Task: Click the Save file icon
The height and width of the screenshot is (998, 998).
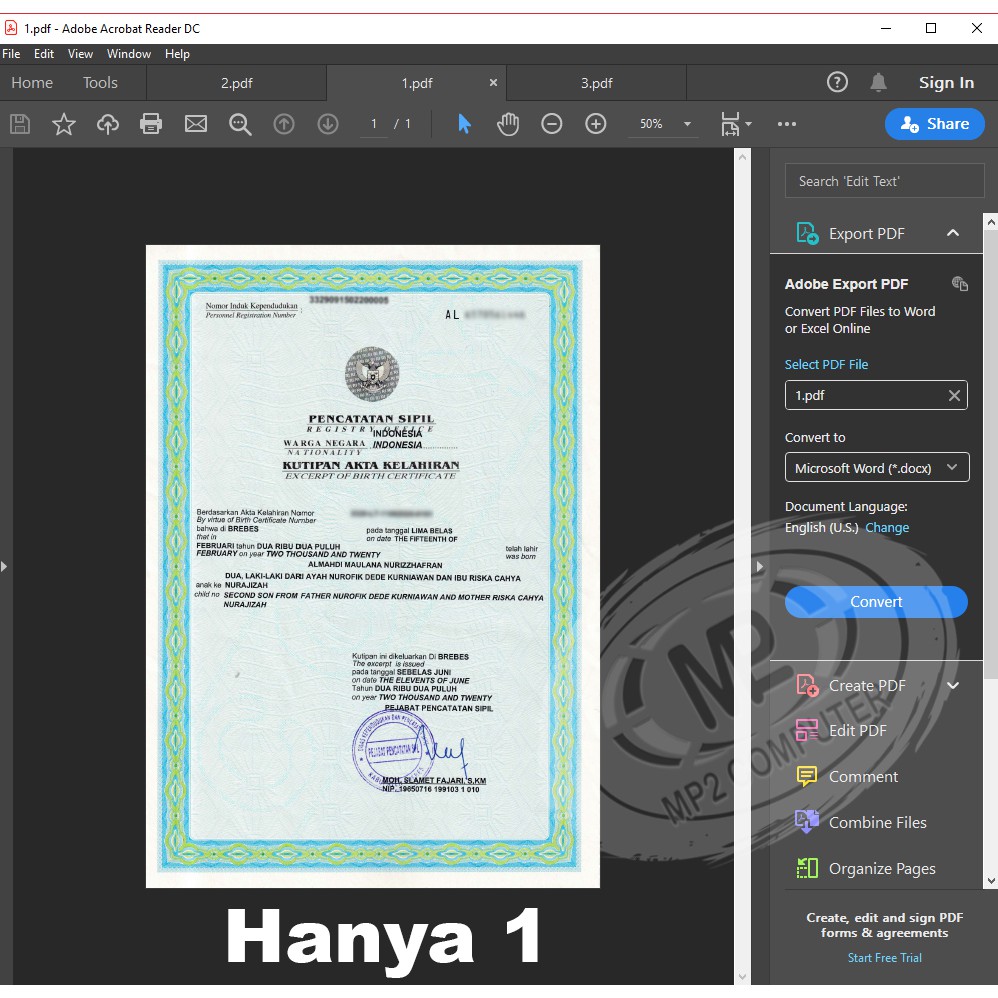Action: click(x=20, y=124)
